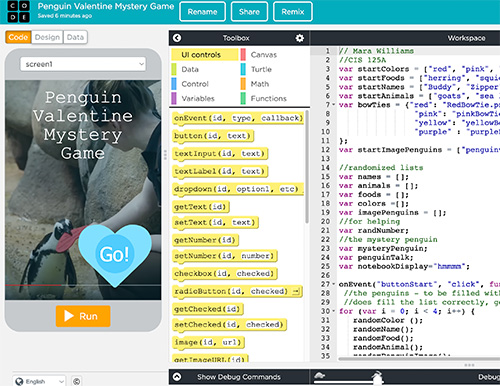Click the workspace horizontal scrollbar

pos(419,359)
